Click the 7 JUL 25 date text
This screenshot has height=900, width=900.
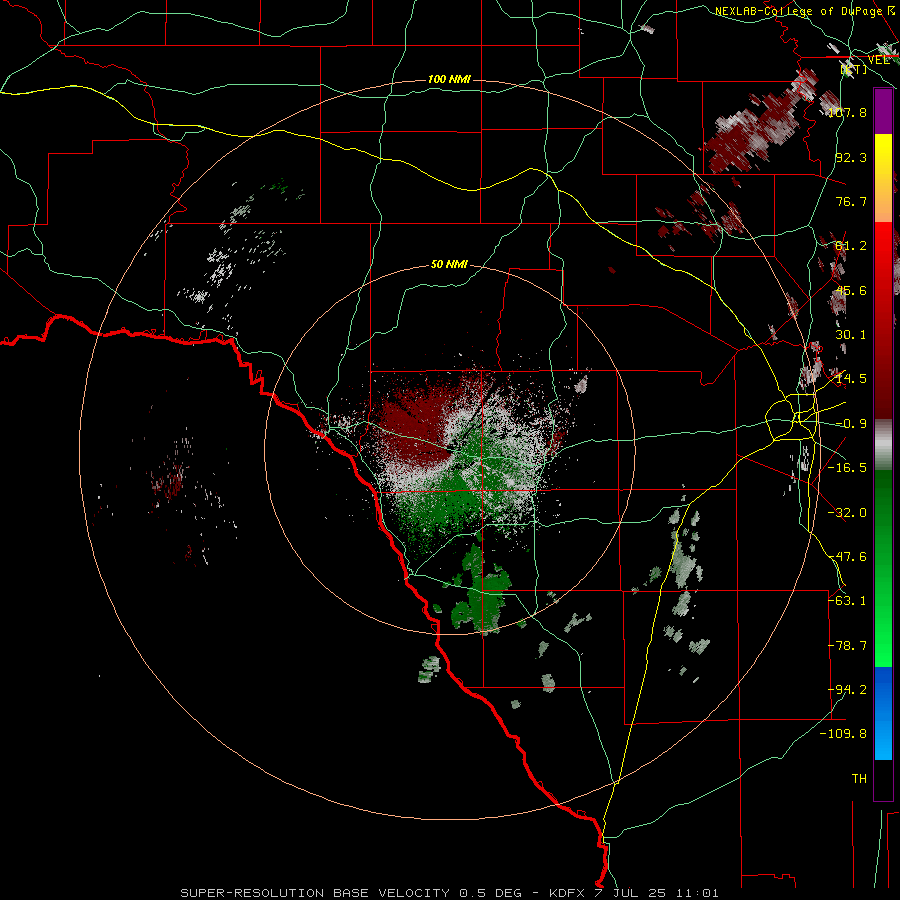(631, 893)
